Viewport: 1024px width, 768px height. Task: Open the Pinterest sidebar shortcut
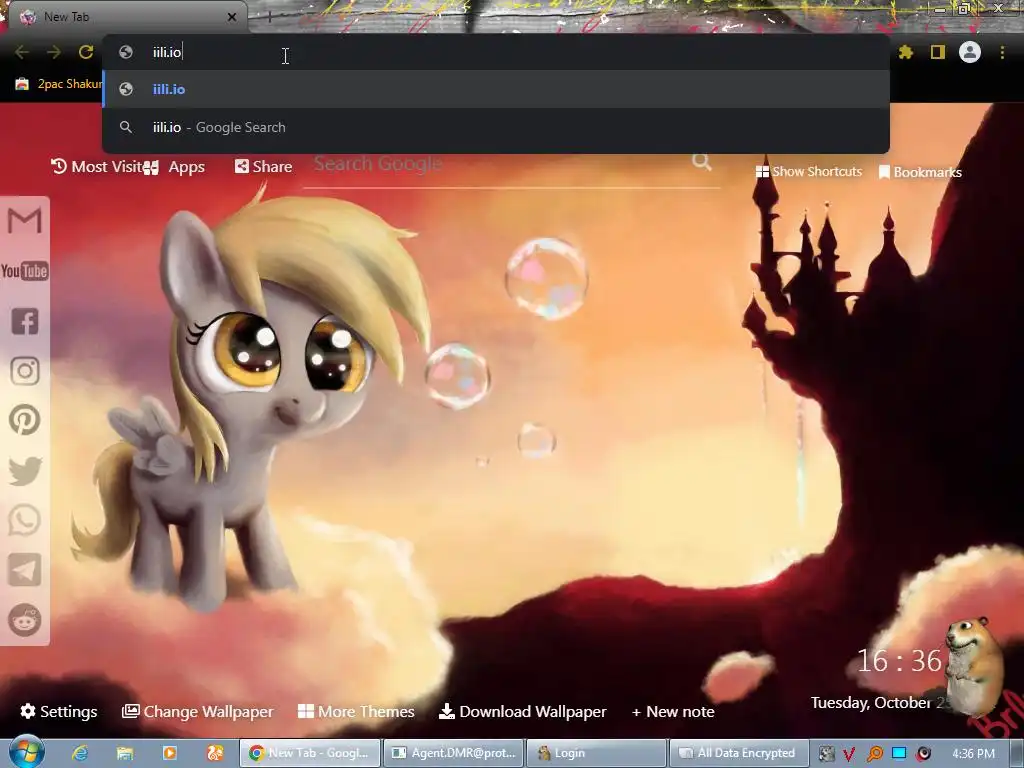click(x=25, y=420)
